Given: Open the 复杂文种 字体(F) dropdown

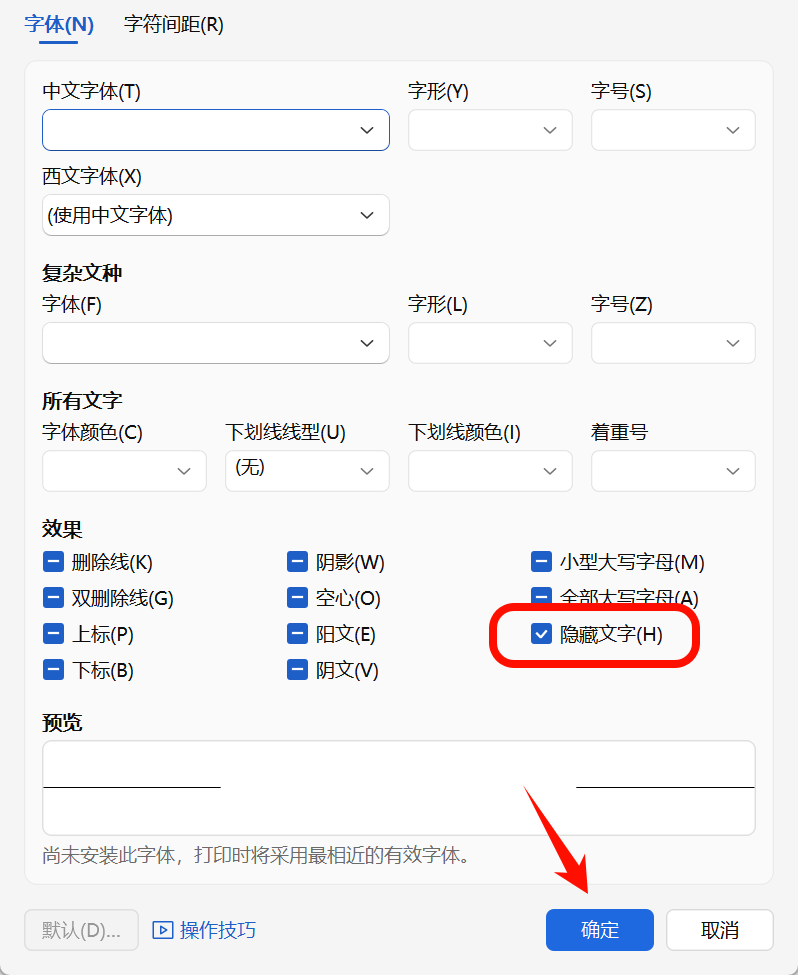Looking at the screenshot, I should point(216,343).
